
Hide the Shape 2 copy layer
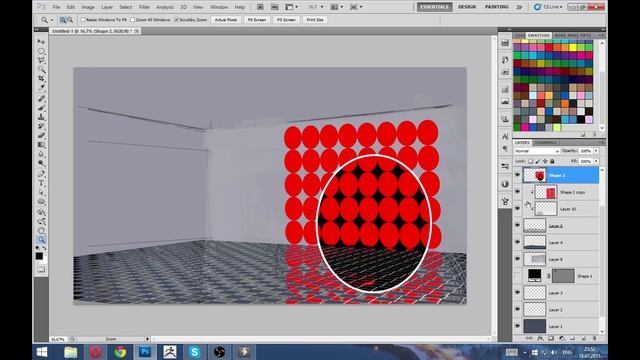(x=518, y=192)
